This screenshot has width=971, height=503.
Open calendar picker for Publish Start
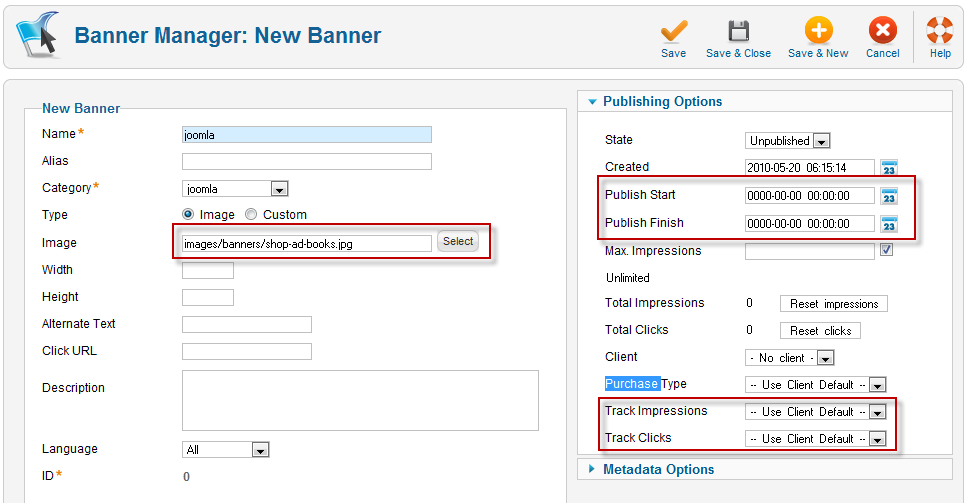888,196
